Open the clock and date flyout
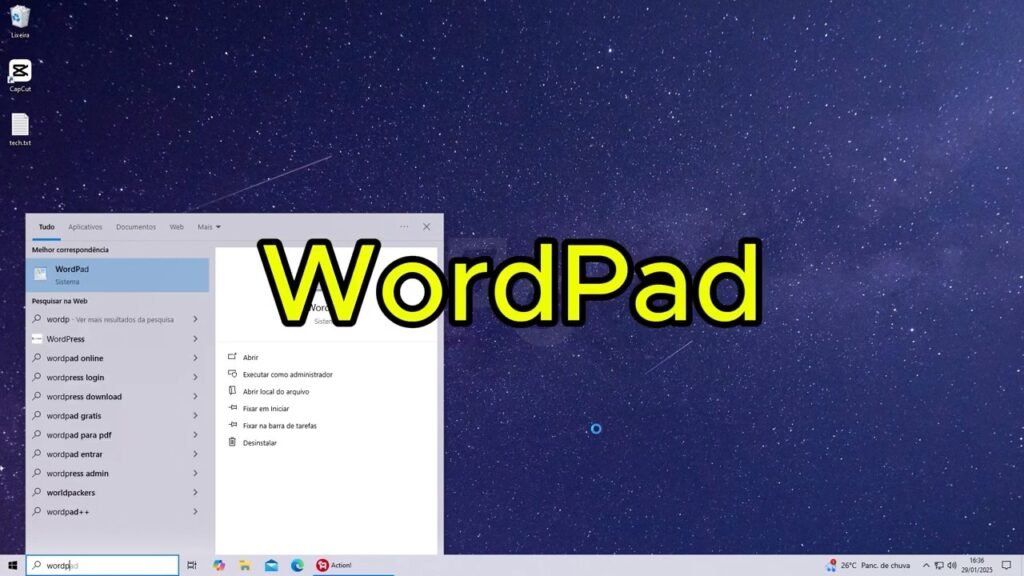Image resolution: width=1024 pixels, height=576 pixels. pos(976,566)
